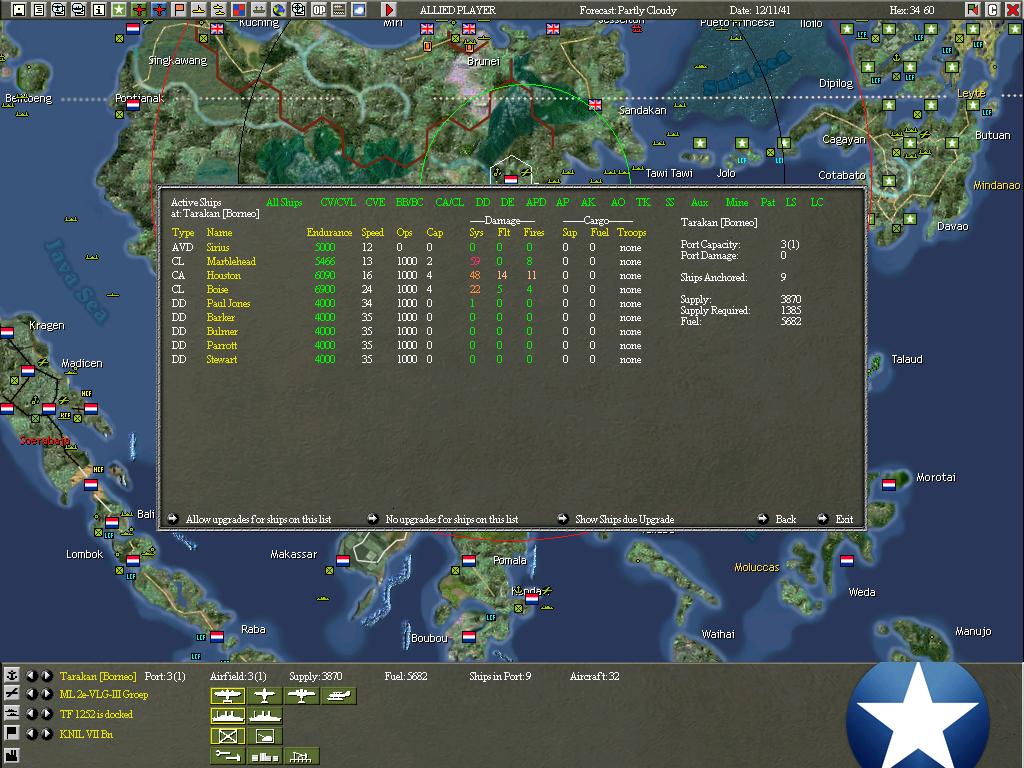Click the cloud weather toolbar icon
Viewport: 1024px width, 768px height.
(x=359, y=9)
